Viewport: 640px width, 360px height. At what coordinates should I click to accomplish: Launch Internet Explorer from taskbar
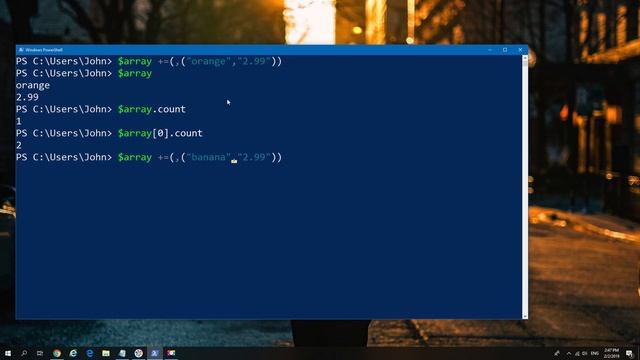click(x=73, y=353)
